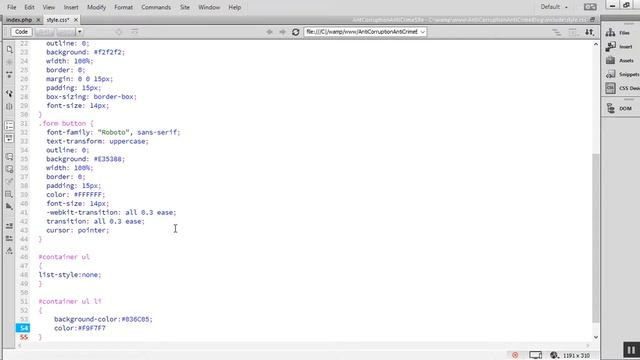Image resolution: width=640 pixels, height=360 pixels.
Task: Refresh the view with the reload icon
Action: click(x=296, y=32)
